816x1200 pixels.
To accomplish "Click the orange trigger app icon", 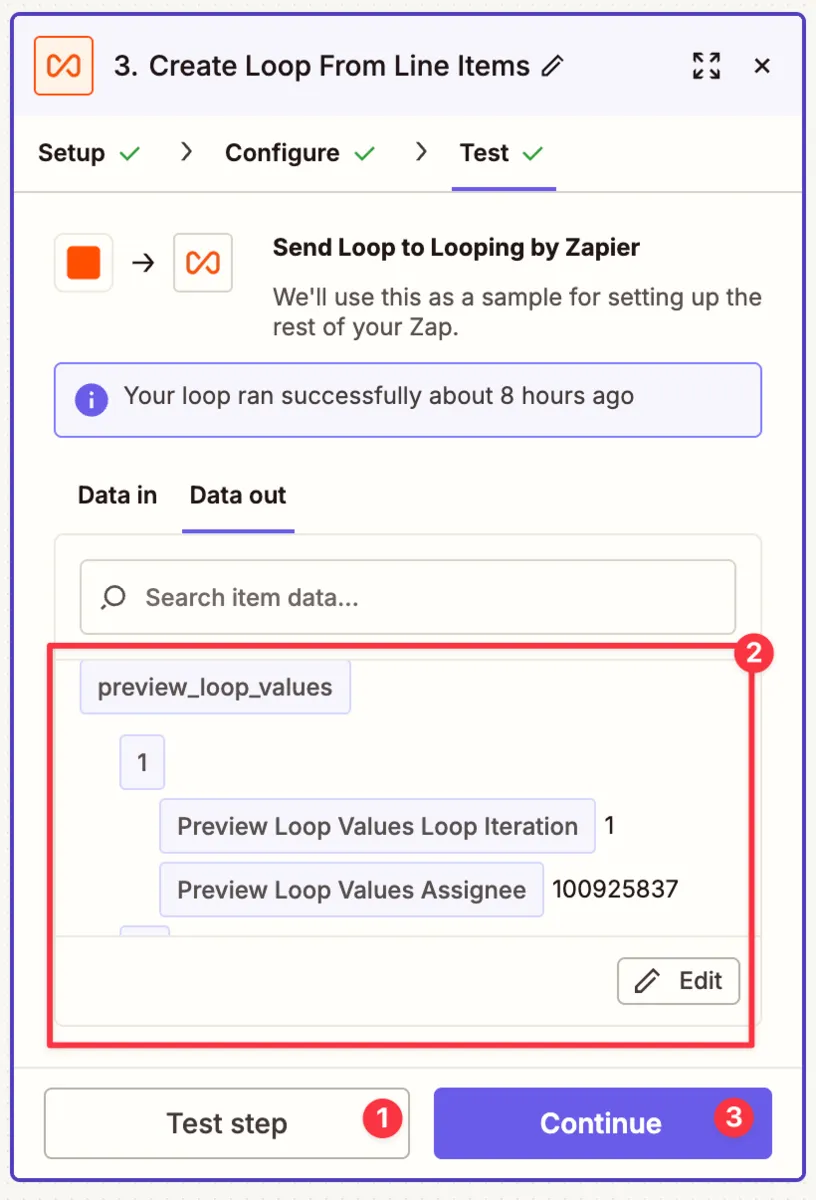I will (x=84, y=263).
